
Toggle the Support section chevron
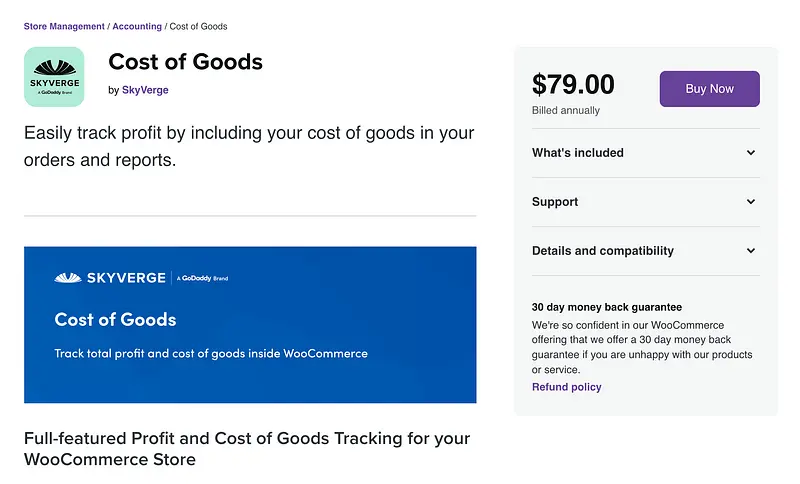point(751,202)
